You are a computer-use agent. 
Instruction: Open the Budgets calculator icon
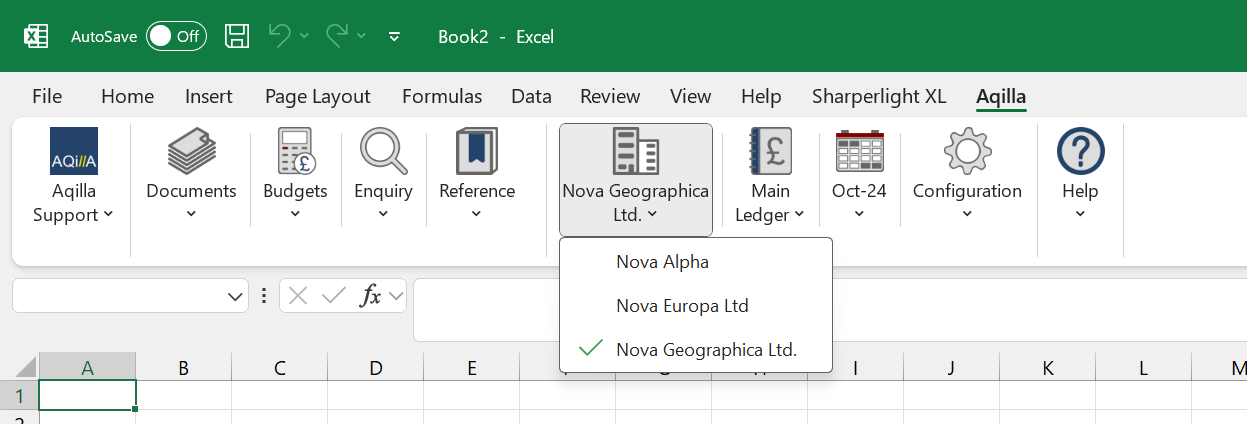tap(295, 152)
